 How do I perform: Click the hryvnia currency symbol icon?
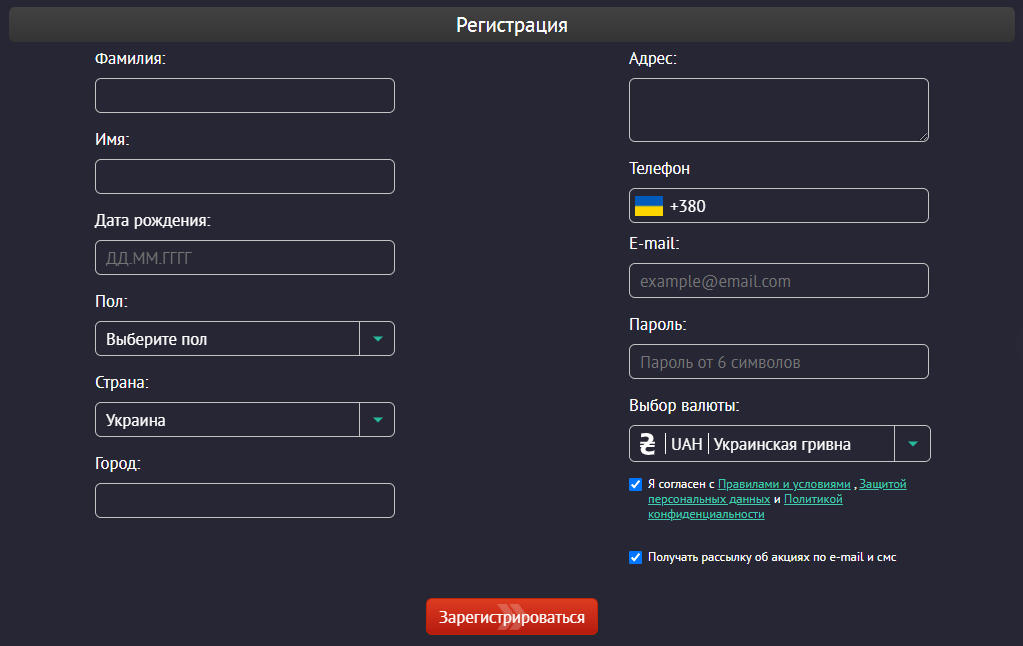point(647,444)
